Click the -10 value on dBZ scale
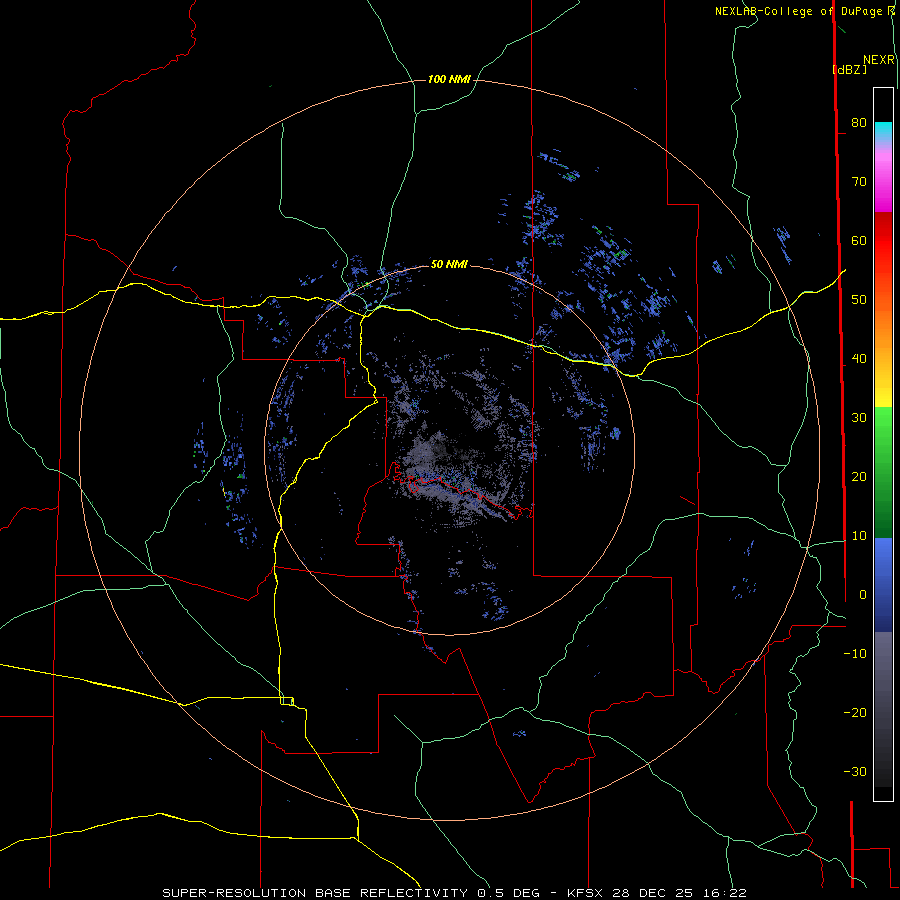The height and width of the screenshot is (900, 900). (x=855, y=654)
